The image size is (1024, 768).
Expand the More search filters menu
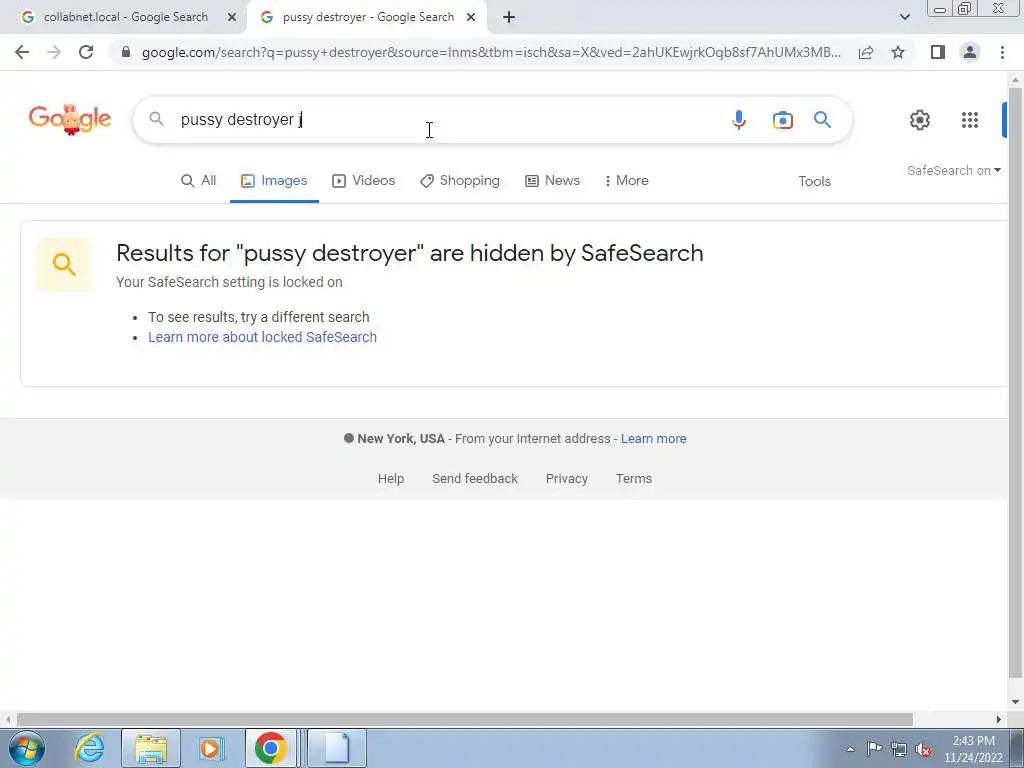tap(626, 181)
